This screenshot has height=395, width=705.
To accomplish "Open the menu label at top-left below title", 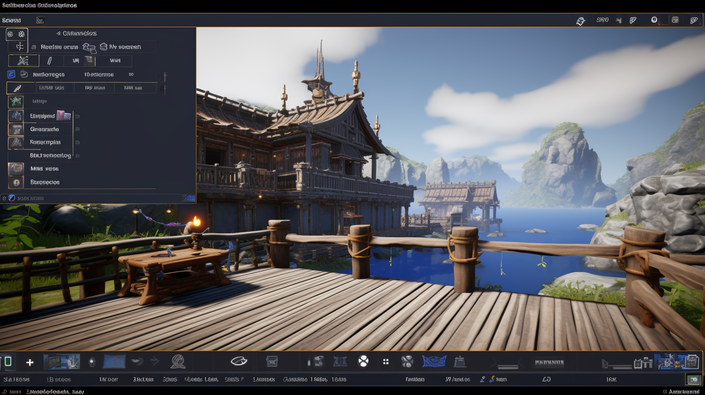I will (x=11, y=20).
